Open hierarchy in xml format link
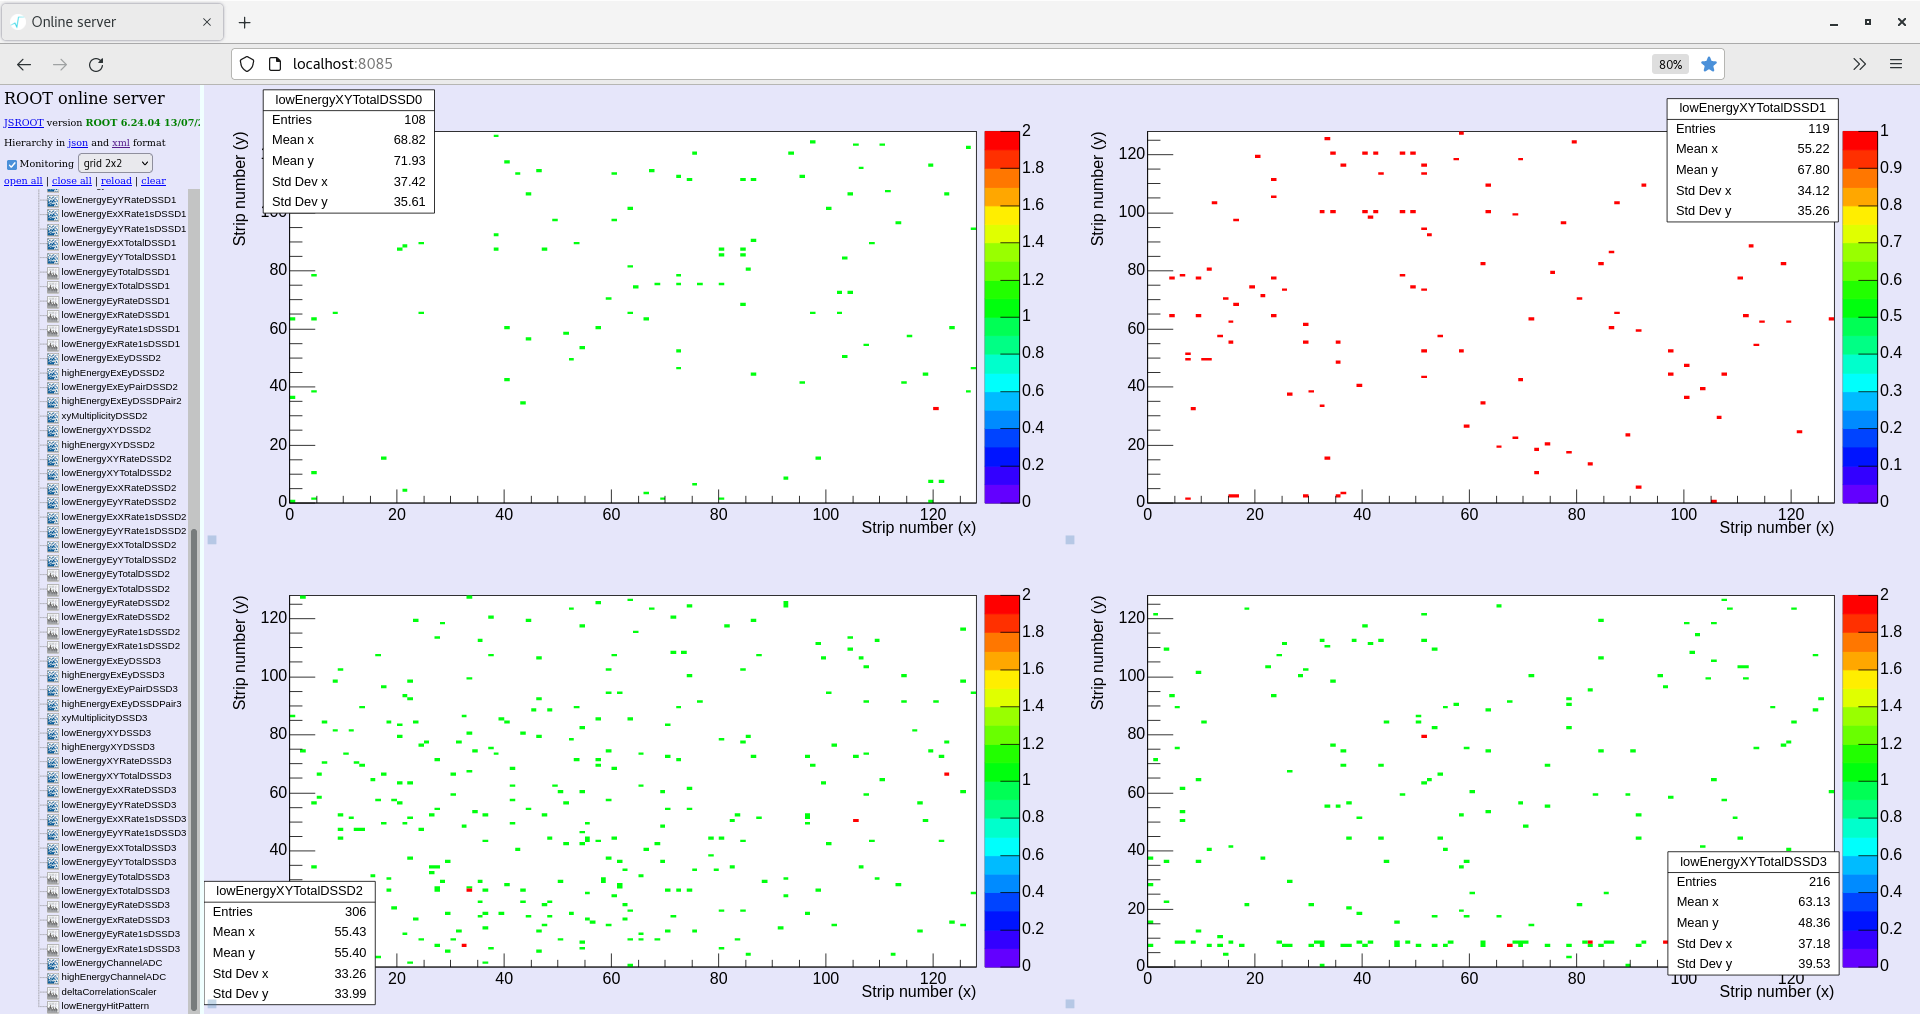The image size is (1920, 1014). tap(121, 143)
